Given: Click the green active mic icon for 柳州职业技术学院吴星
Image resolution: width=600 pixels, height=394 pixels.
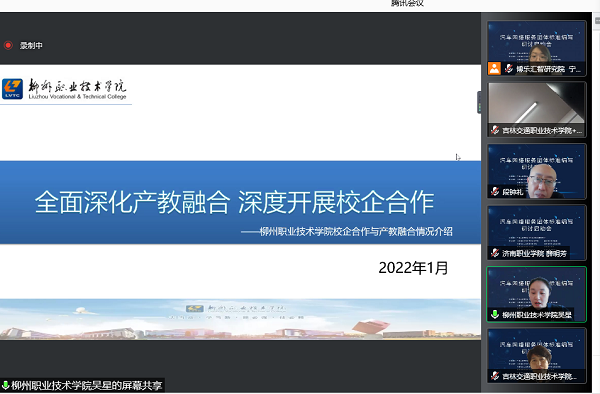Looking at the screenshot, I should (495, 314).
